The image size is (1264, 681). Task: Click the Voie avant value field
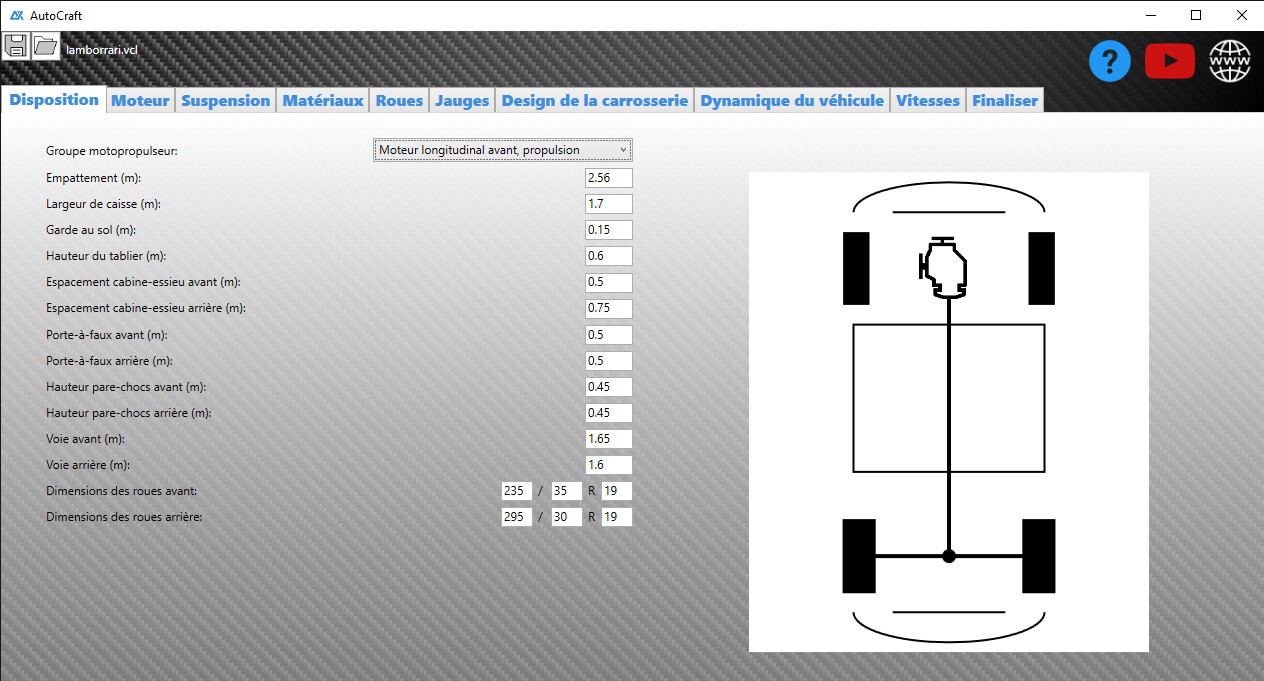pos(608,439)
